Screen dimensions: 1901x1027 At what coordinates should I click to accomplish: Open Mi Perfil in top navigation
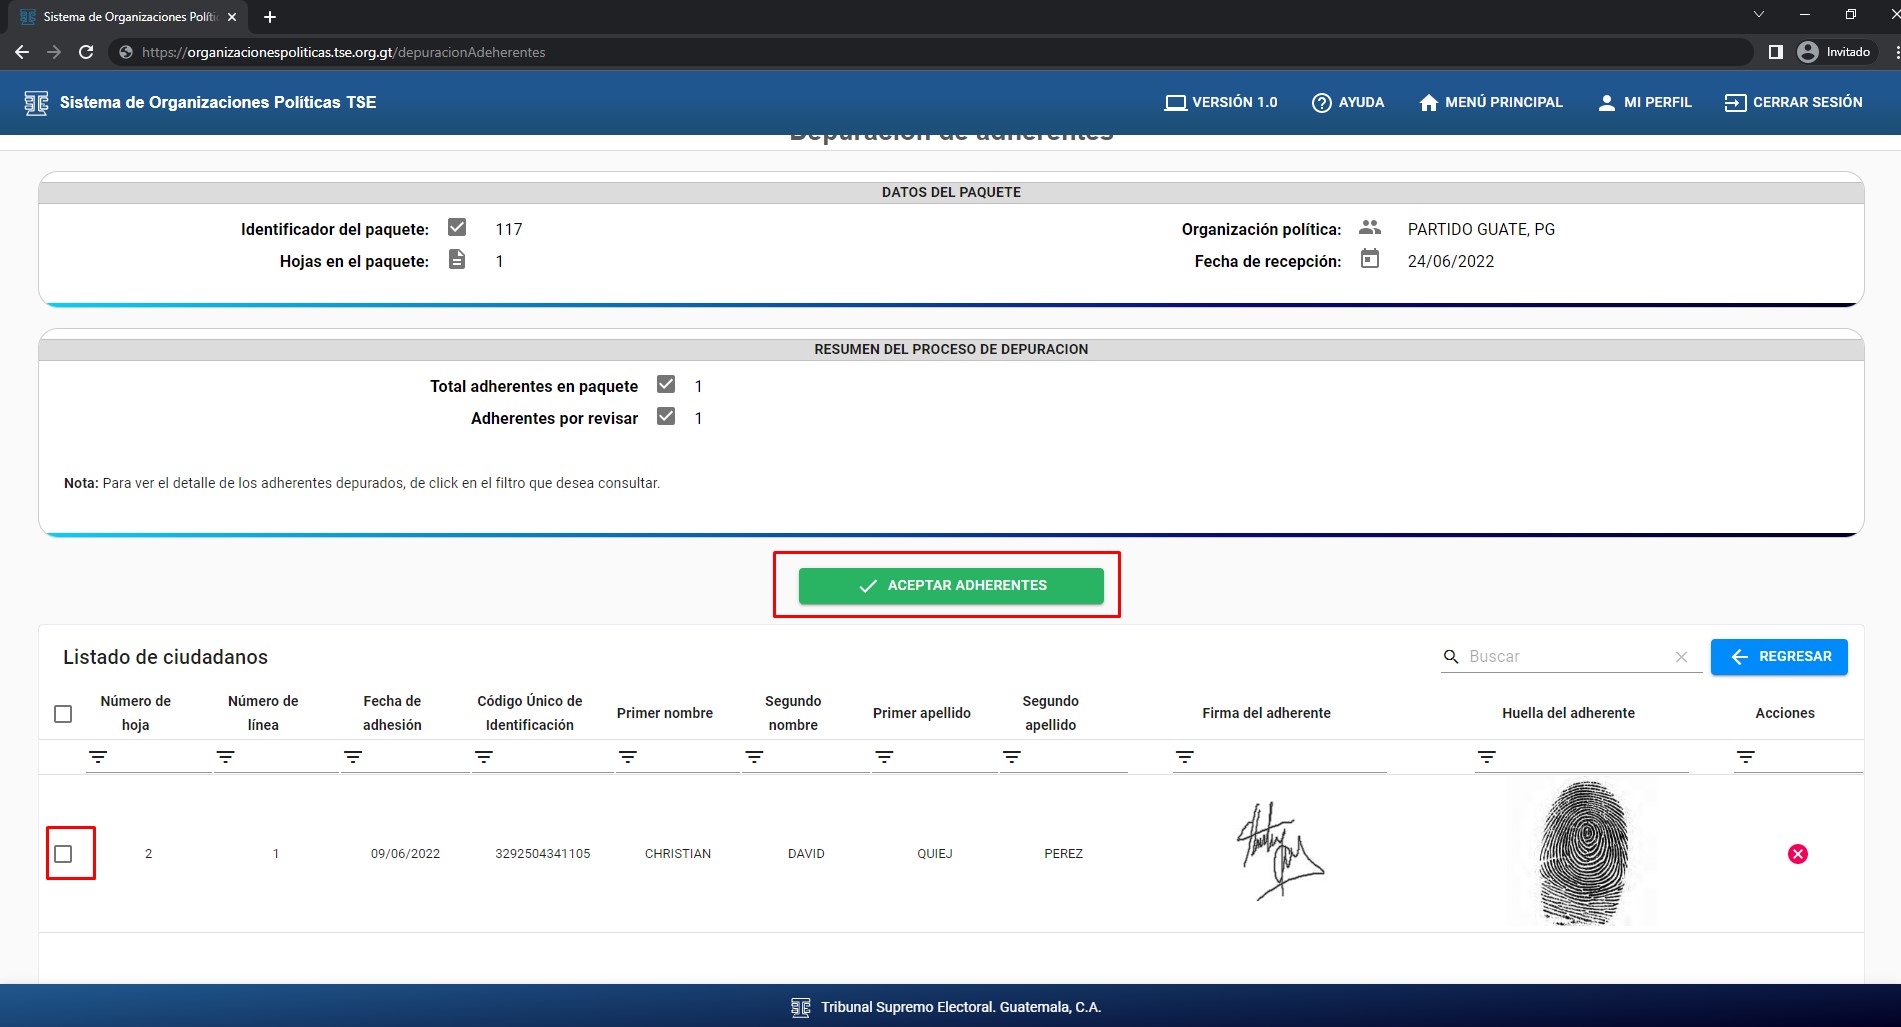coord(1645,103)
